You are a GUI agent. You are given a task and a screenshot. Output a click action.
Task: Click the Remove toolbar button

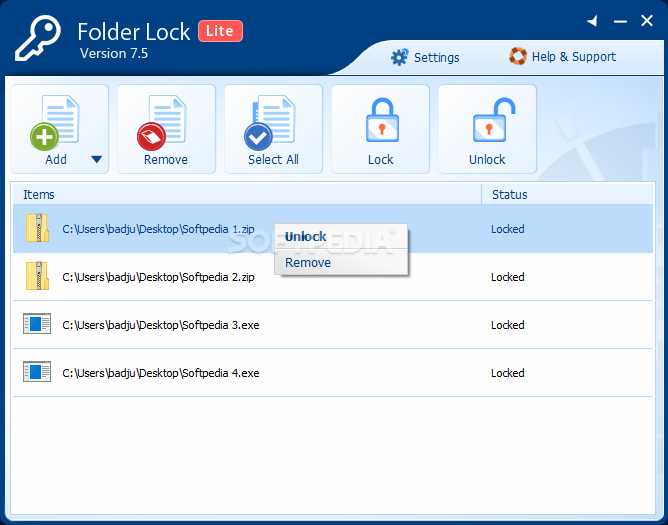167,129
